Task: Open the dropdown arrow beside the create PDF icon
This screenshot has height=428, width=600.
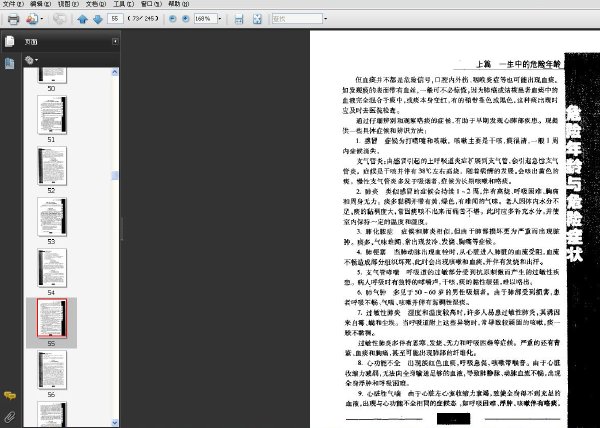Action: tap(42, 19)
